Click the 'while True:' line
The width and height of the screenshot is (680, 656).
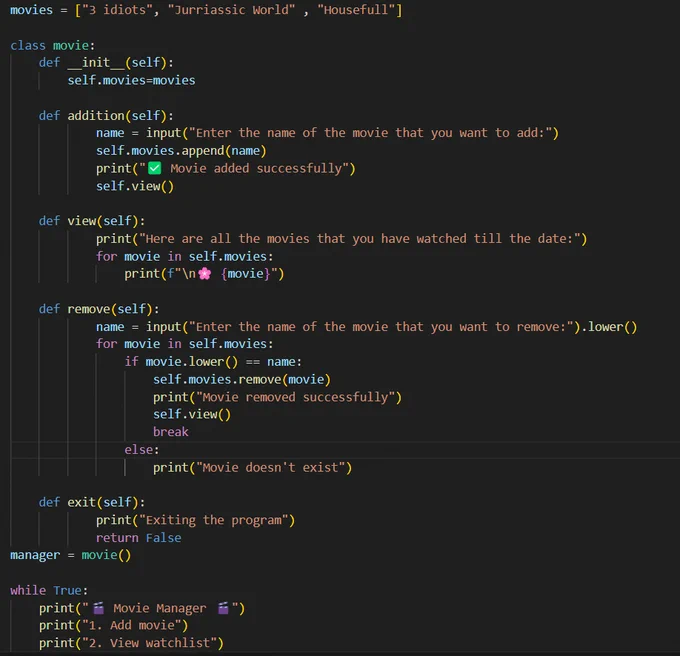(x=49, y=591)
